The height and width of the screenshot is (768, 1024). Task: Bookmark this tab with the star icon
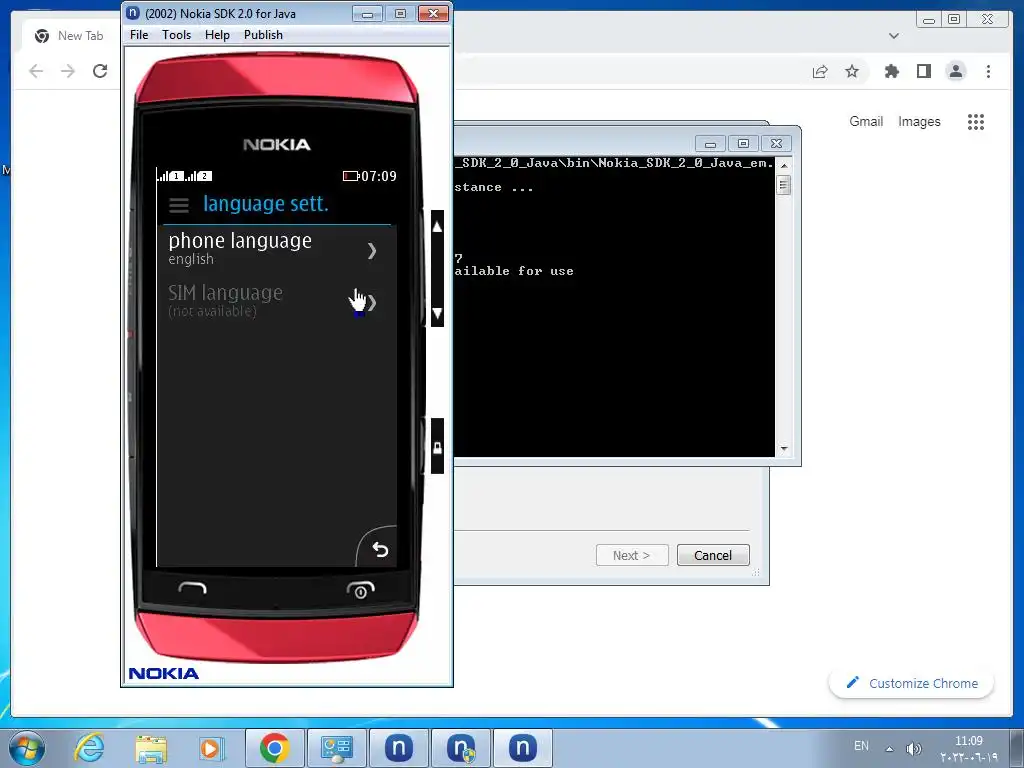click(x=852, y=71)
